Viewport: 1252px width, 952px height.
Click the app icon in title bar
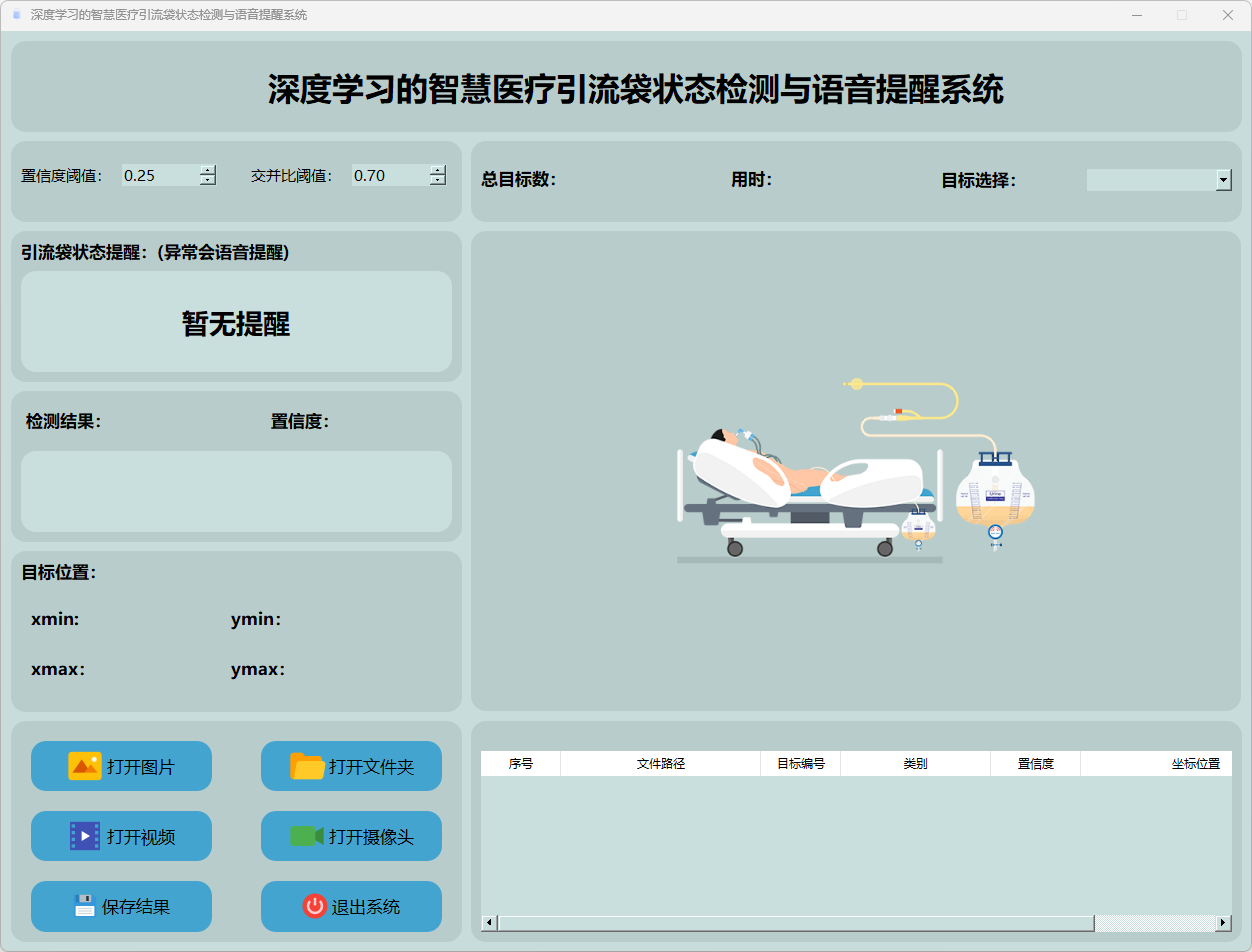coord(16,15)
